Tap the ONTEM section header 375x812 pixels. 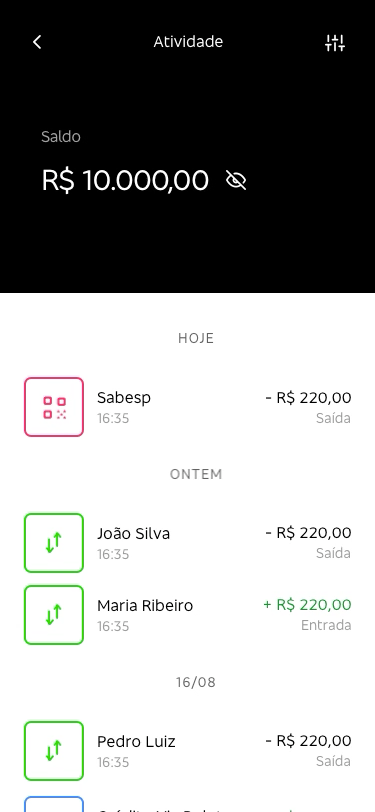[x=196, y=474]
